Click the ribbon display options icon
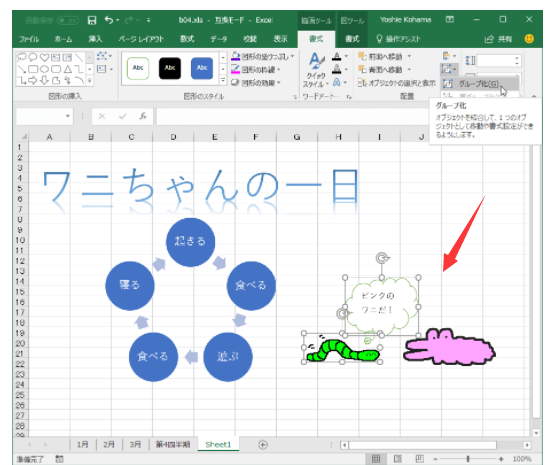 tap(450, 20)
